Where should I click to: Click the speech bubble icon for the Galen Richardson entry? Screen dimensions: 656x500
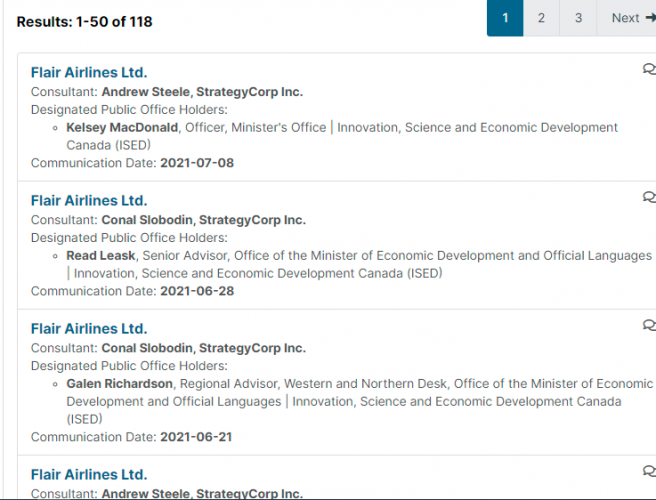coord(649,325)
